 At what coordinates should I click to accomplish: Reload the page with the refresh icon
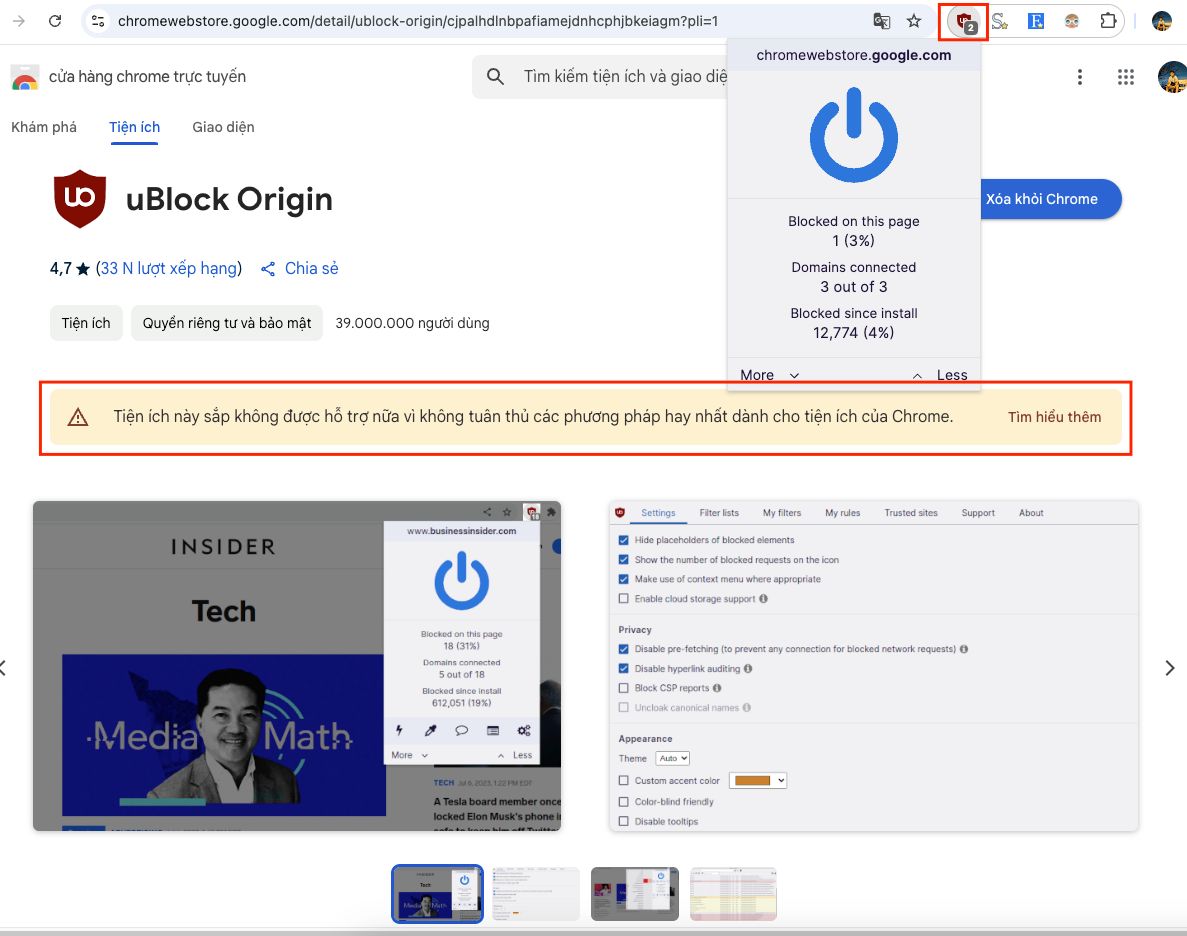[55, 21]
